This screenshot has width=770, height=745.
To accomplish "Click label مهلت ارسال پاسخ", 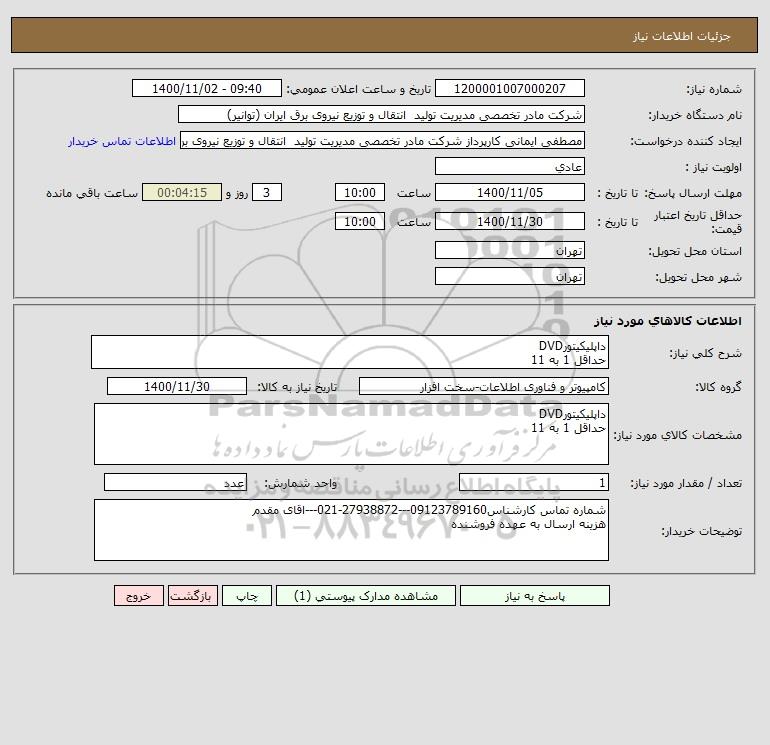I will 693,193.
